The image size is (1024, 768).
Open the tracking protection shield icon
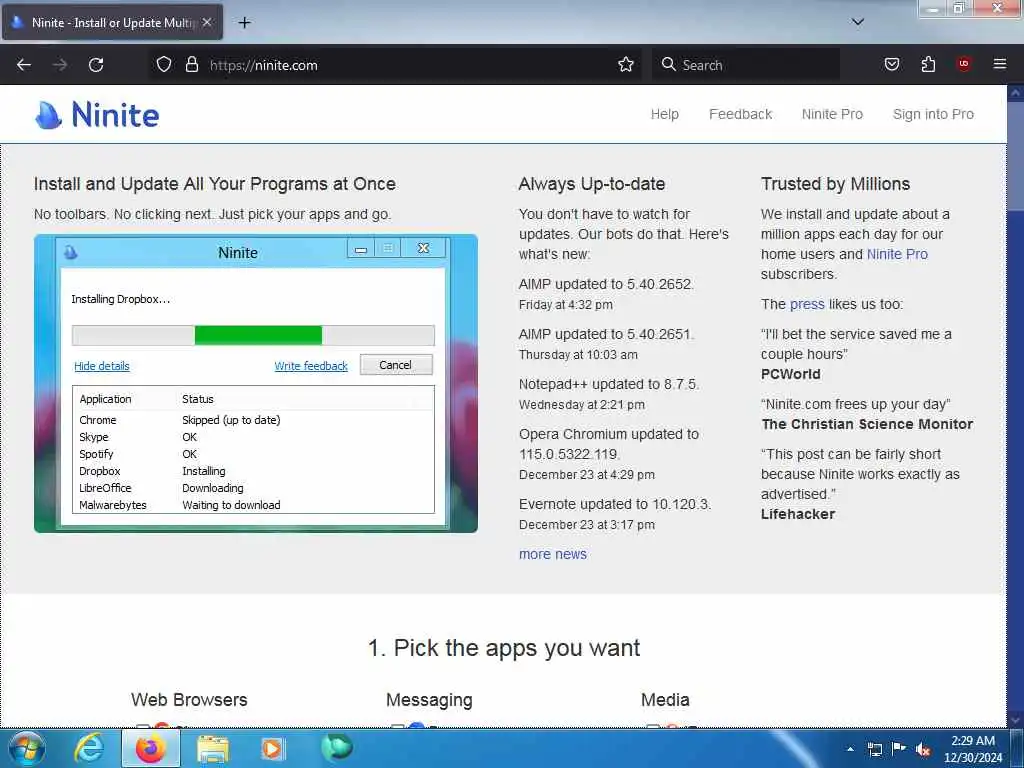pyautogui.click(x=164, y=64)
